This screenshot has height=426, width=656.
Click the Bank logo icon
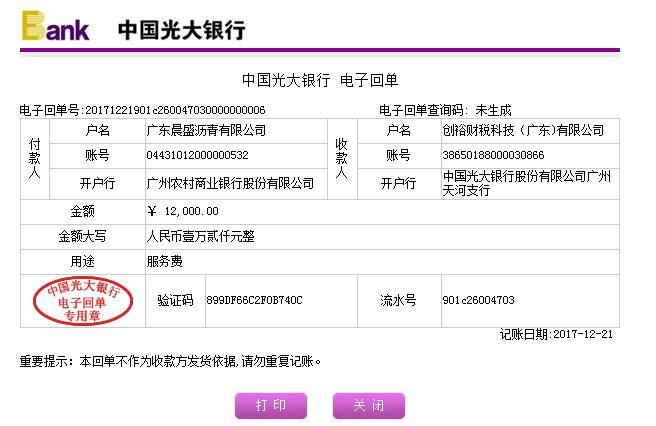(x=56, y=26)
